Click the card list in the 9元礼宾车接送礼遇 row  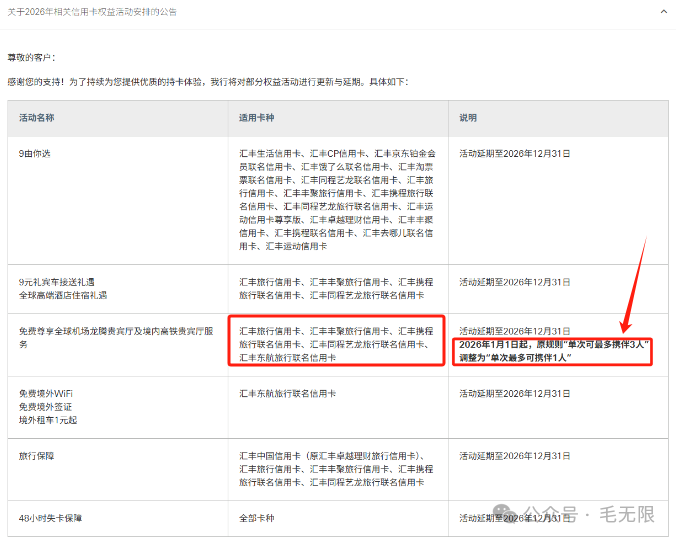pyautogui.click(x=336, y=288)
